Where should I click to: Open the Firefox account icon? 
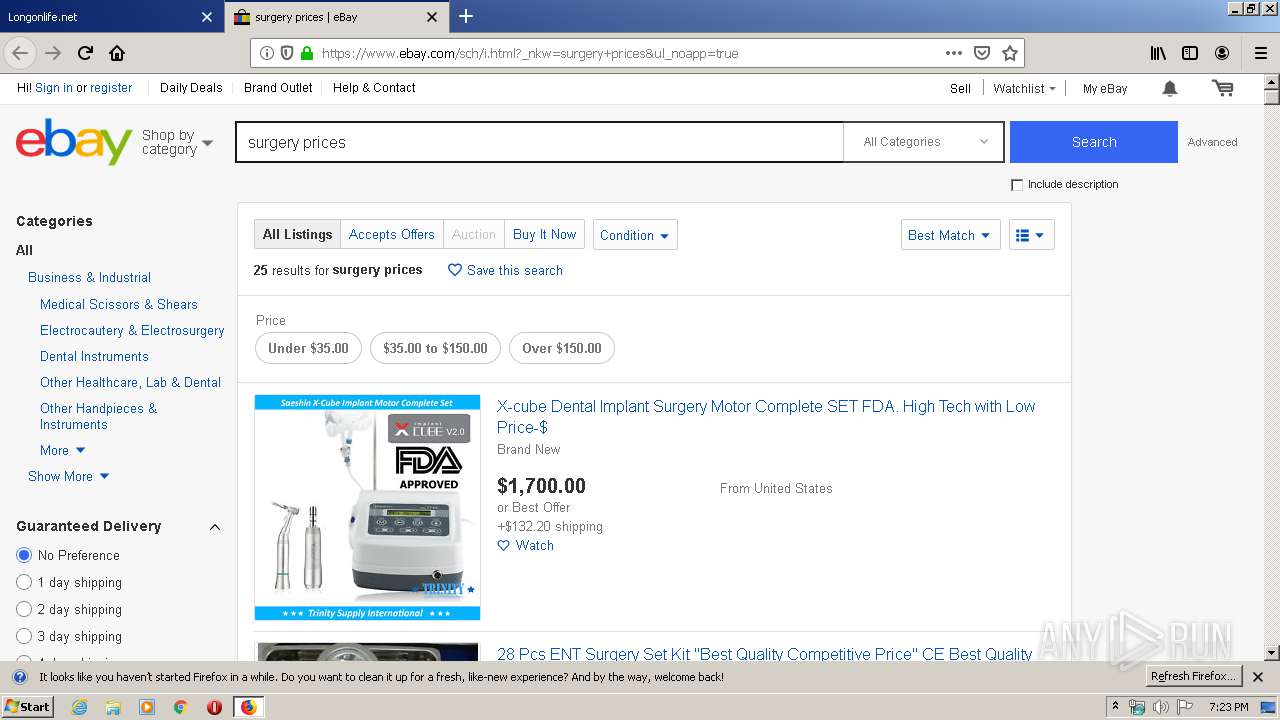click(x=1222, y=53)
